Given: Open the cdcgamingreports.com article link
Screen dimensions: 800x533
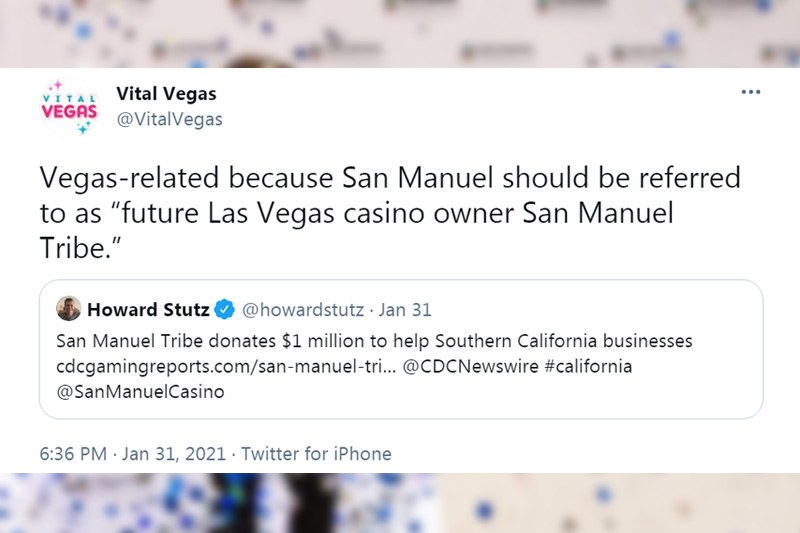Looking at the screenshot, I should click(226, 367).
